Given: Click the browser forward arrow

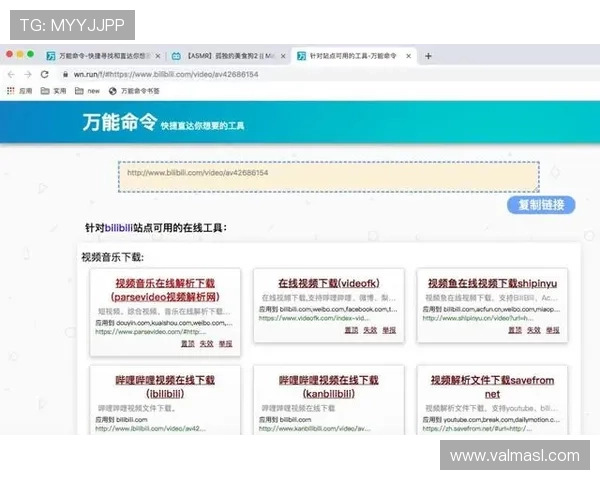Looking at the screenshot, I should pos(28,74).
